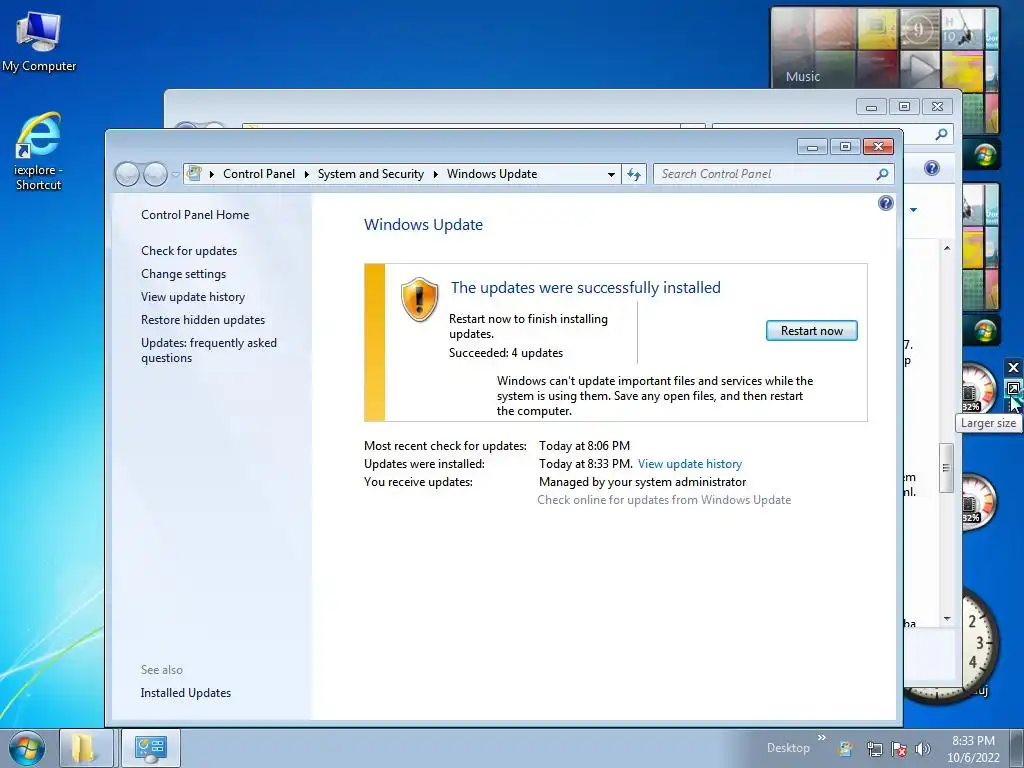Click the taskbar clock showing 8:33 PM

tap(973, 748)
